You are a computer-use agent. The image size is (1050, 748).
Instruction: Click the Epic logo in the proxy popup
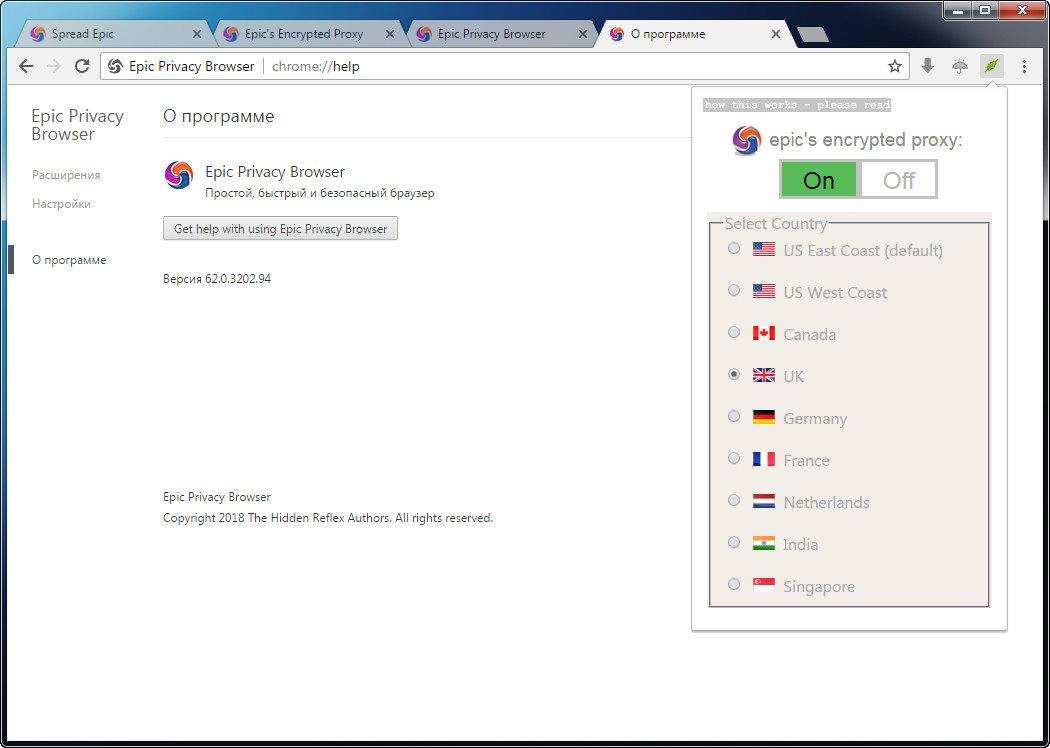point(747,141)
